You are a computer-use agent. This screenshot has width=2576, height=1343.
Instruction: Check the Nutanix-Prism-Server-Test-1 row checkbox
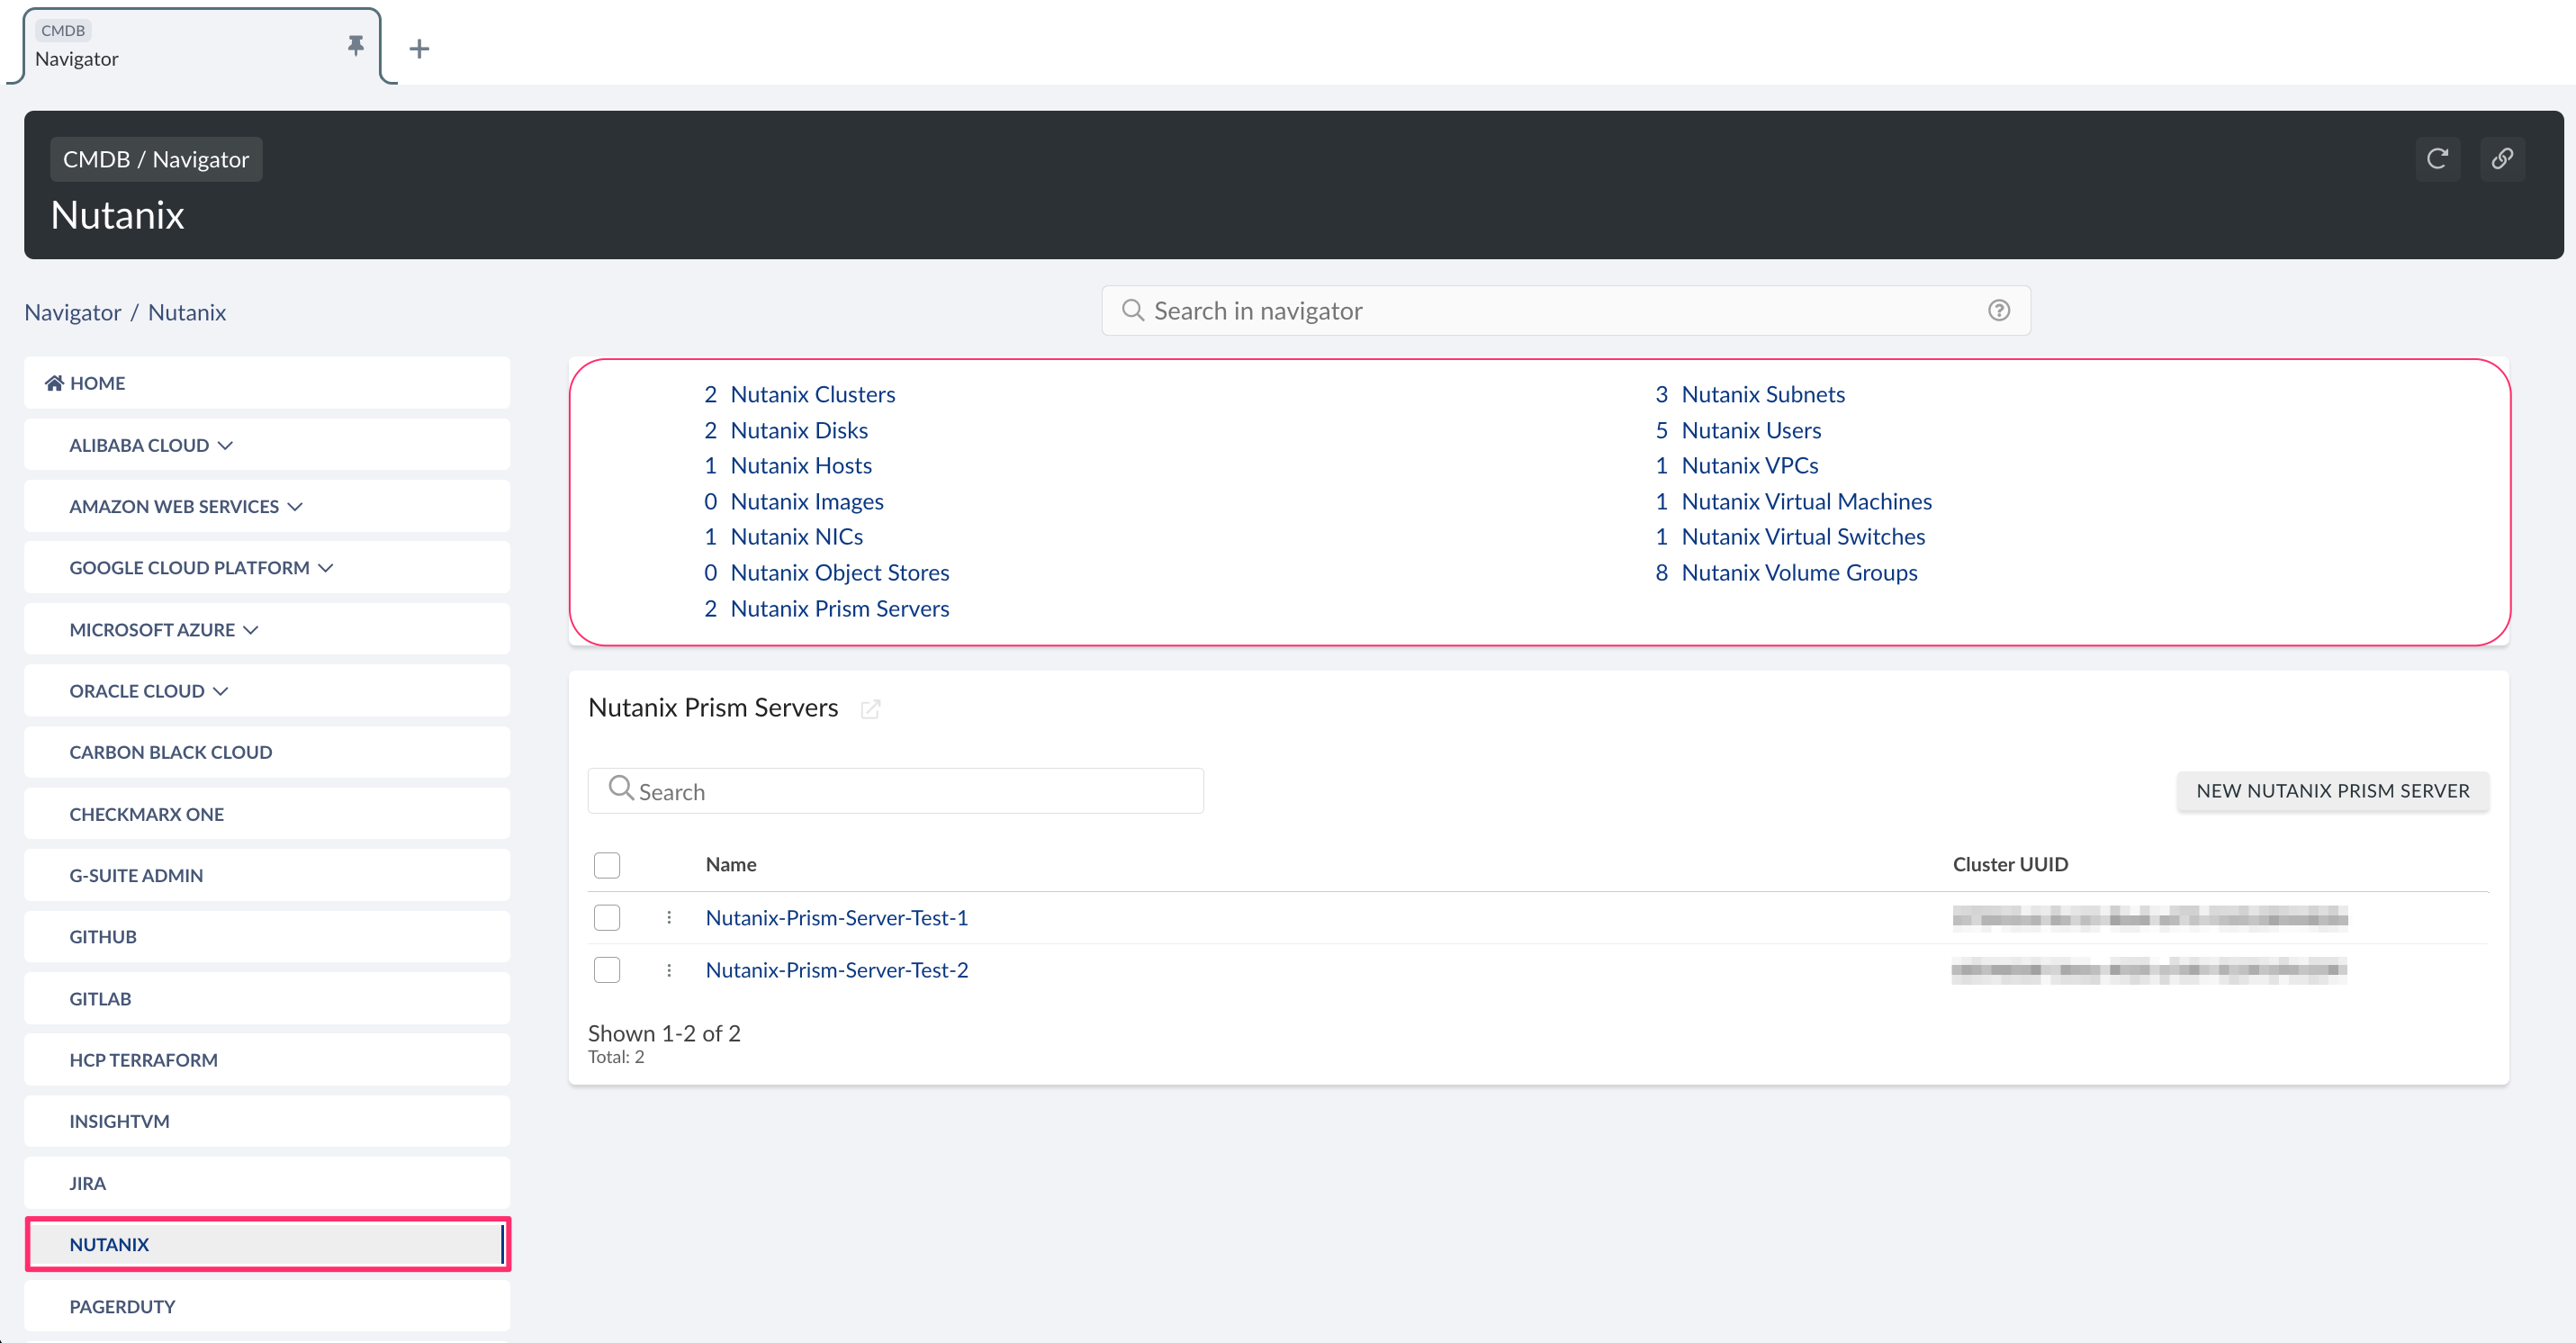(x=607, y=917)
